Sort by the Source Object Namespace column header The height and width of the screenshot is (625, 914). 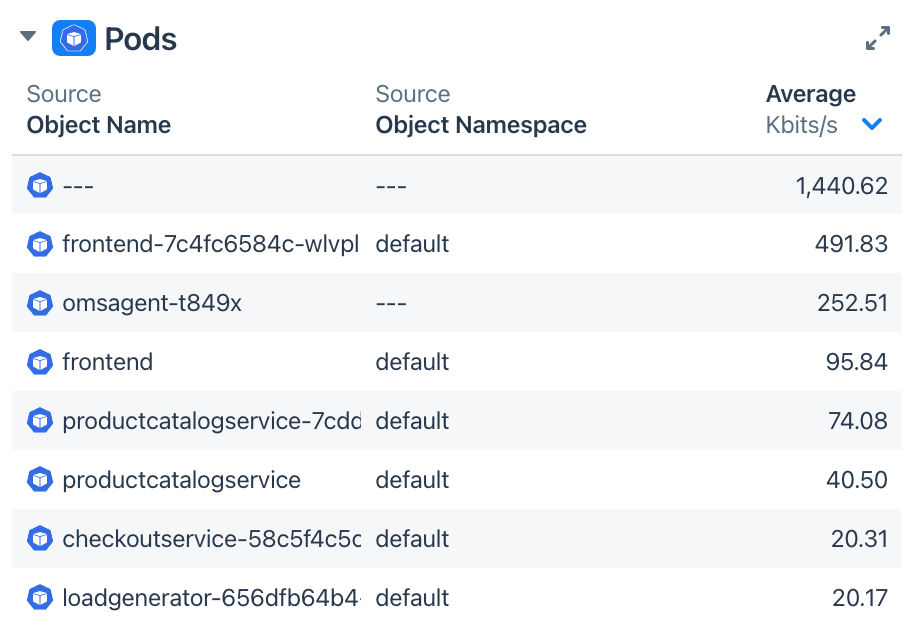481,110
